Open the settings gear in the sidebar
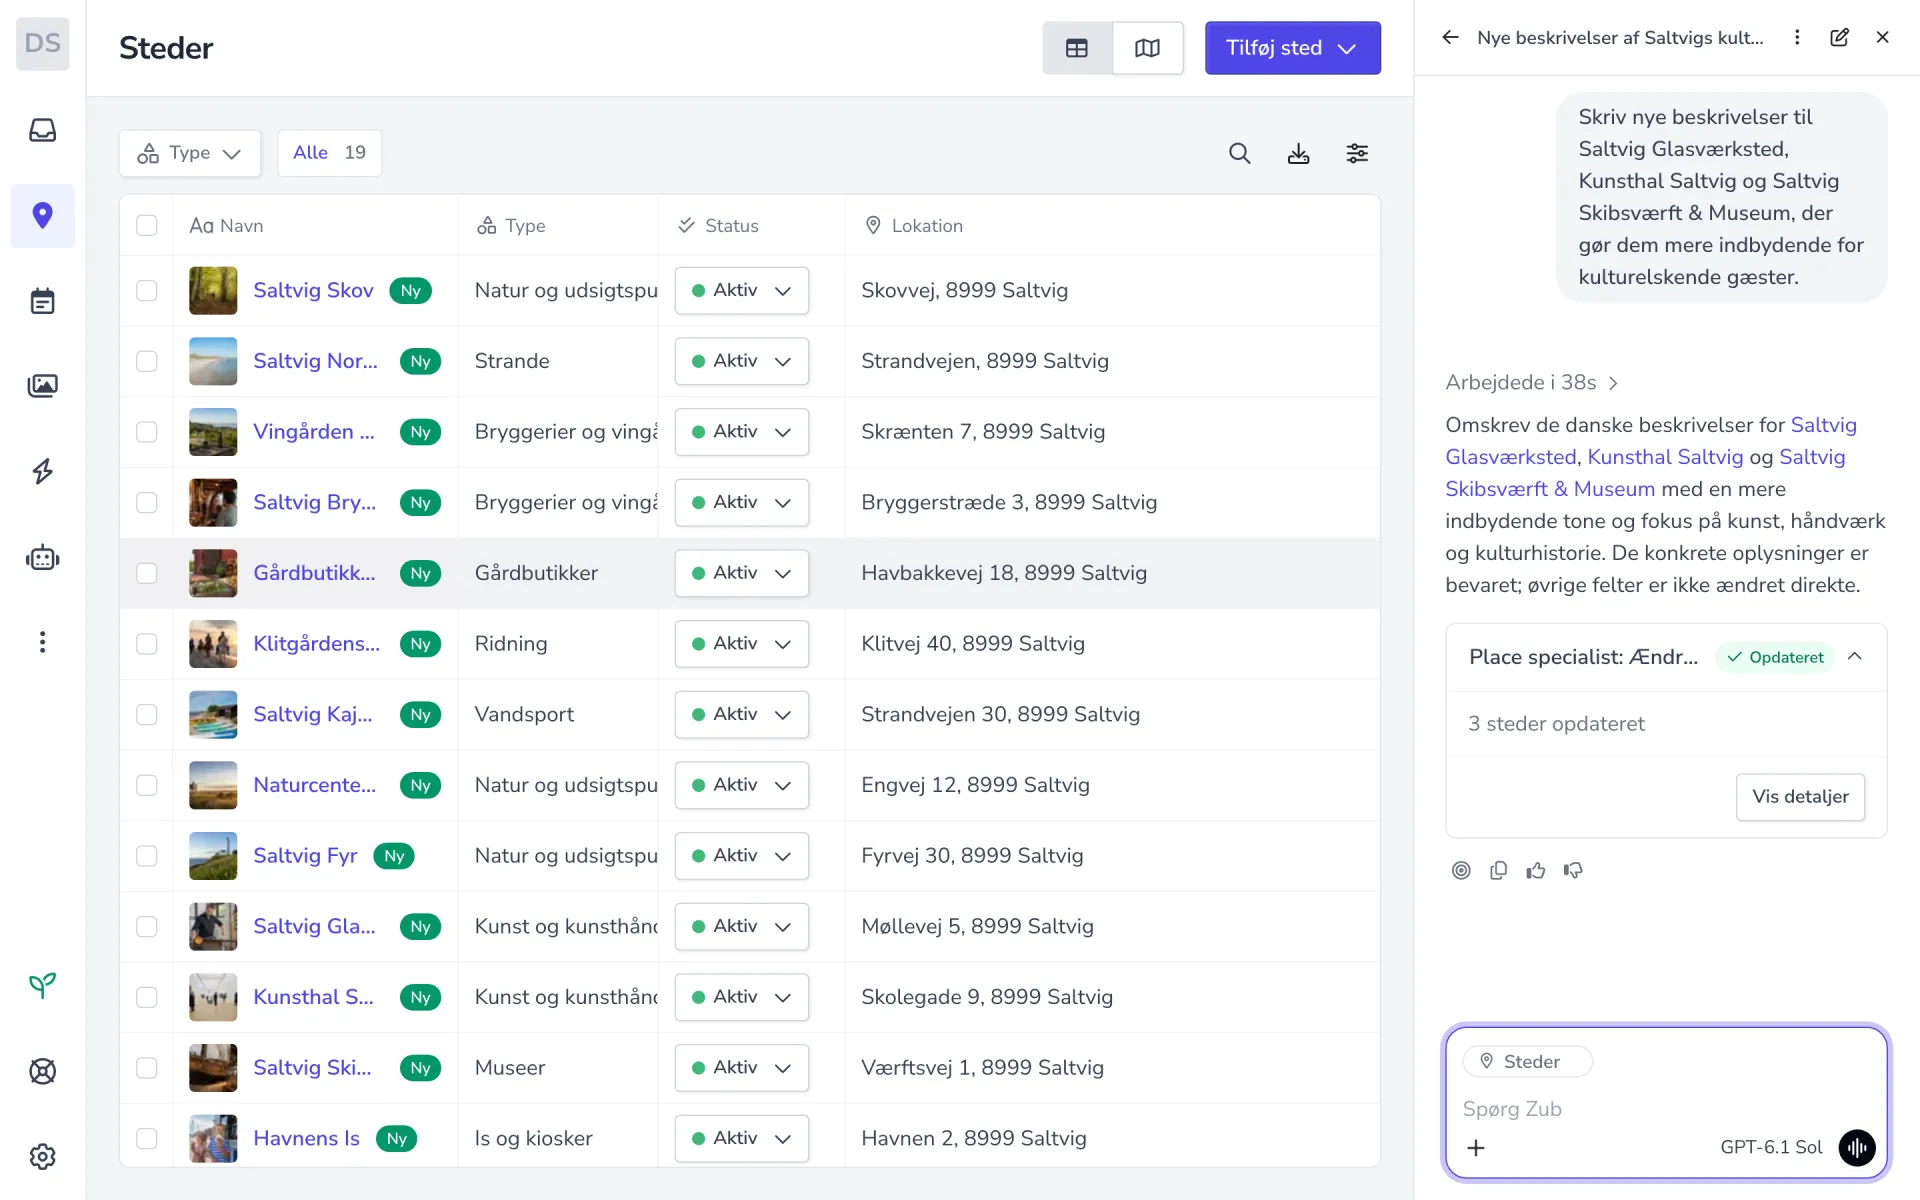Viewport: 1920px width, 1200px height. pyautogui.click(x=42, y=1157)
